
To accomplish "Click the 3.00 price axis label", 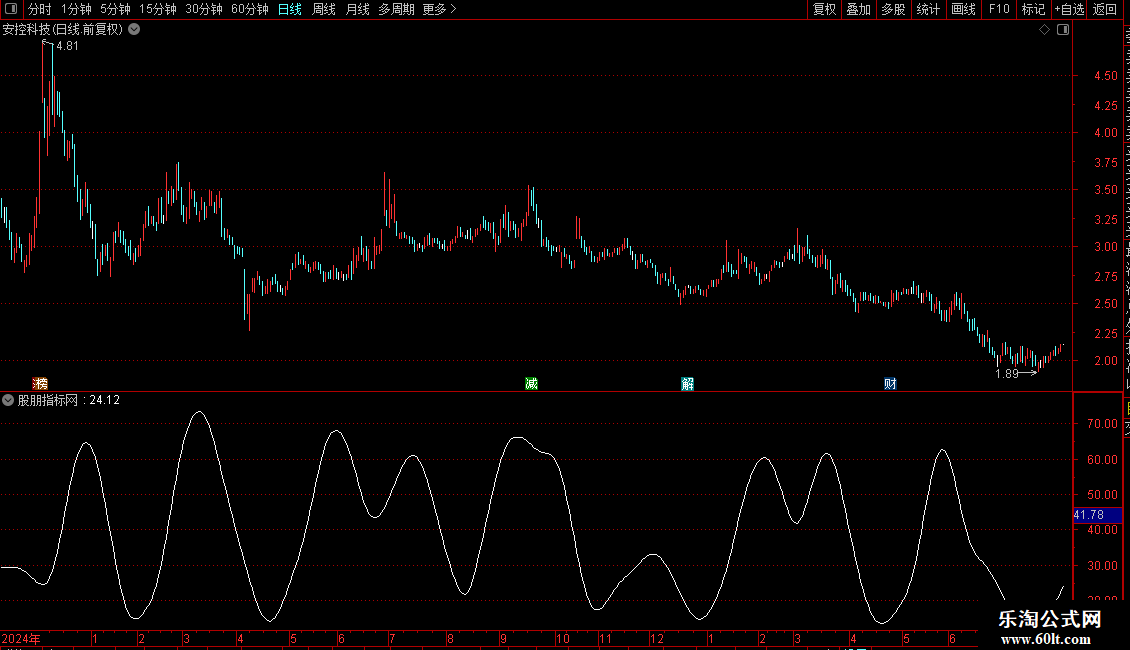I will click(1105, 246).
